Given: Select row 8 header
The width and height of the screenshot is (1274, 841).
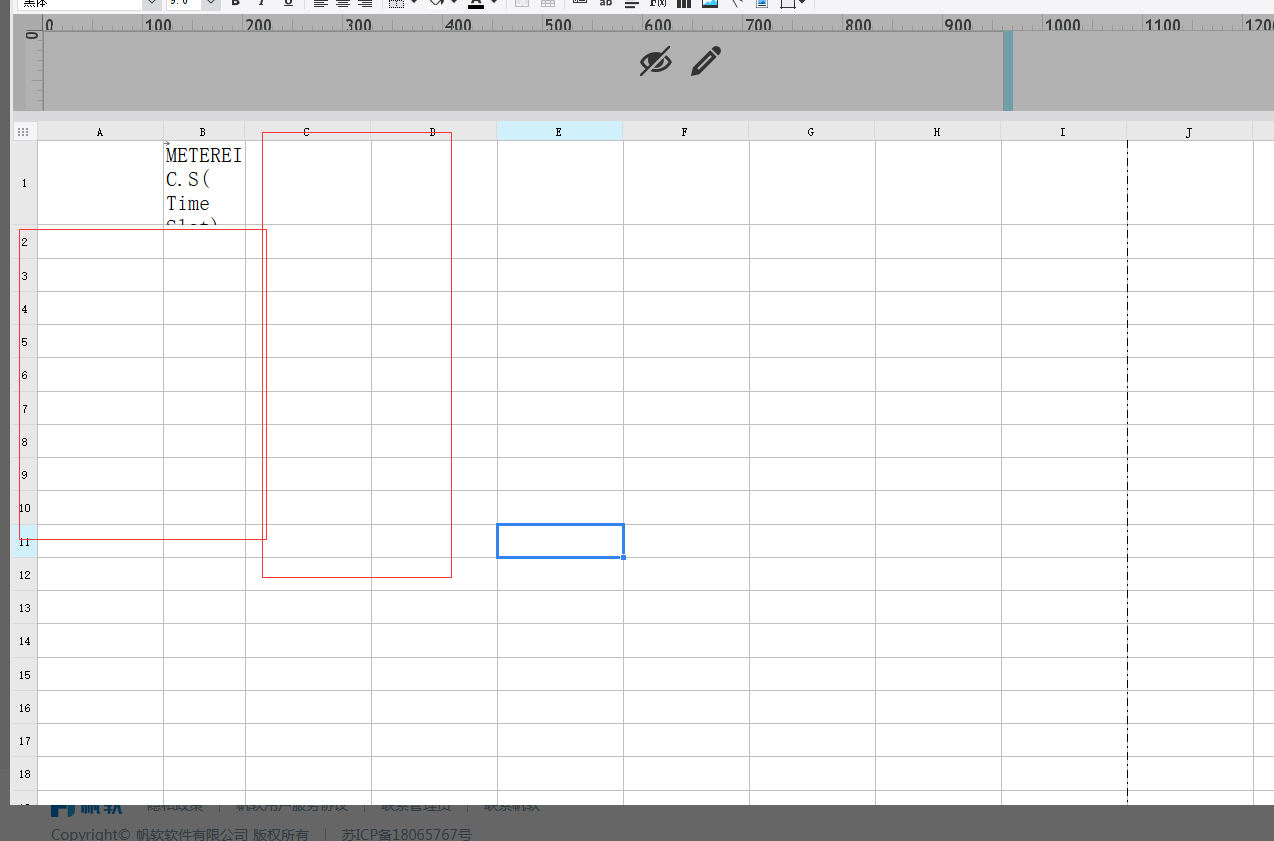Looking at the screenshot, I should 24,441.
